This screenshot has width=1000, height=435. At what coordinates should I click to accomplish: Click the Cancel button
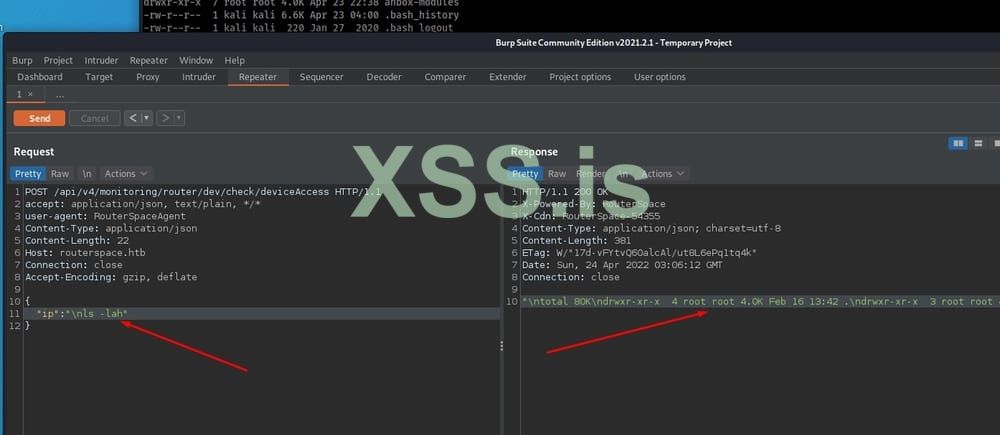[94, 119]
